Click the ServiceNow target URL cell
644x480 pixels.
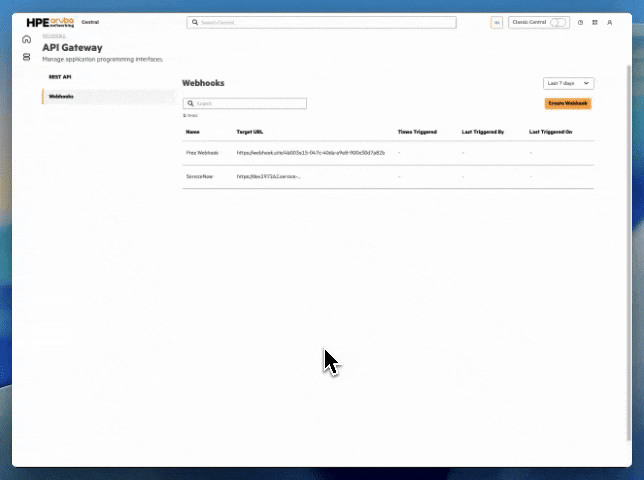click(x=269, y=177)
